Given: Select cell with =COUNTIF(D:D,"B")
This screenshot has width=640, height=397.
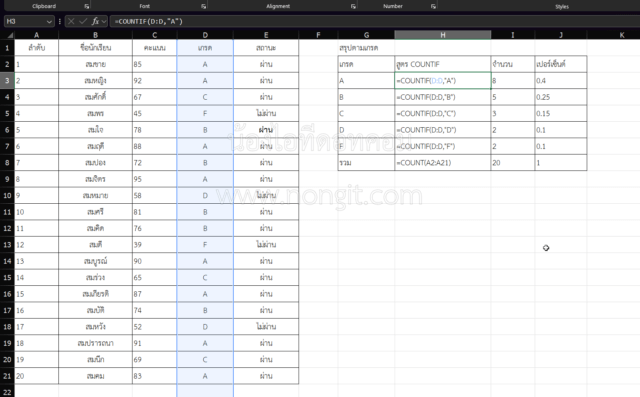Looking at the screenshot, I should tap(442, 97).
